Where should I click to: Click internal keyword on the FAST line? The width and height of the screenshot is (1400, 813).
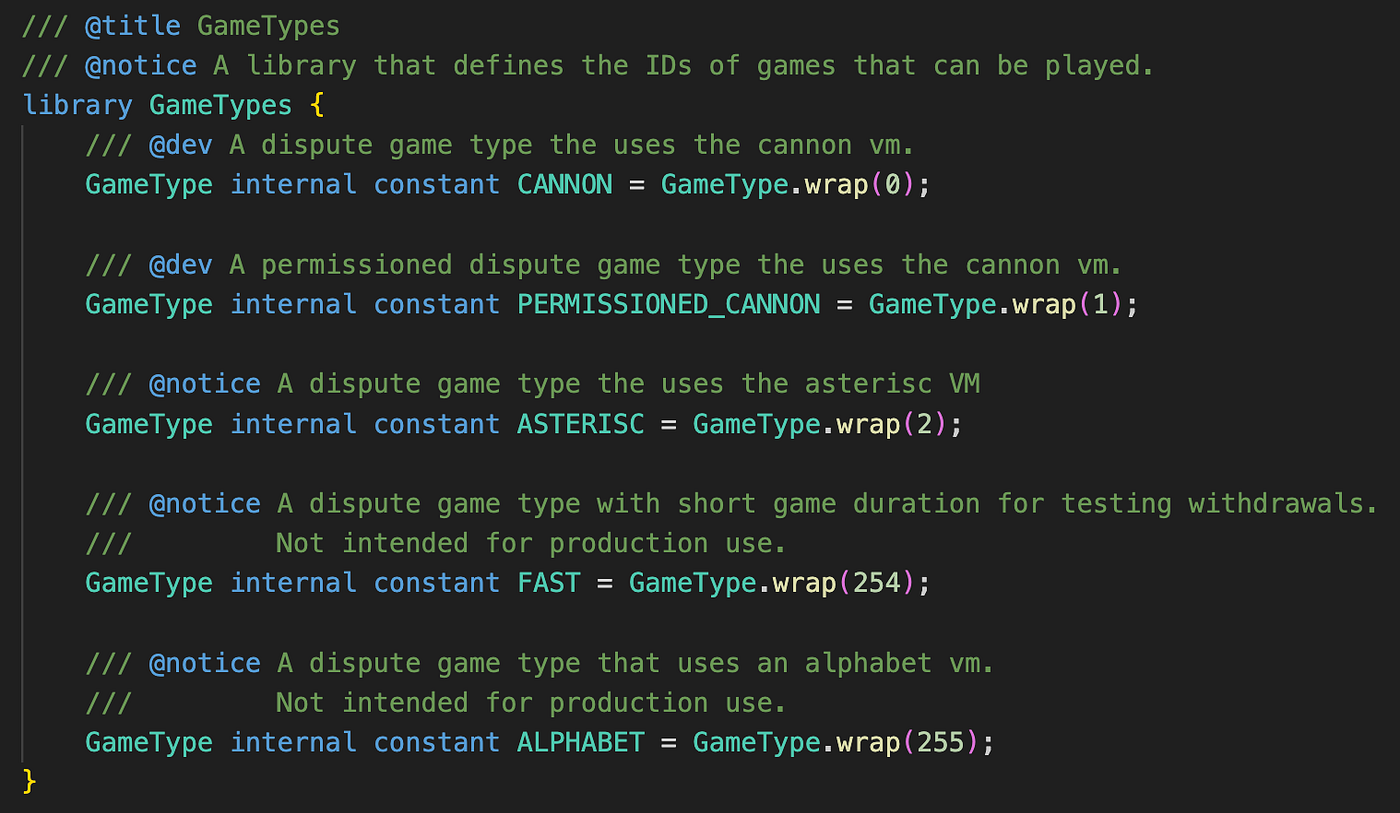[293, 583]
